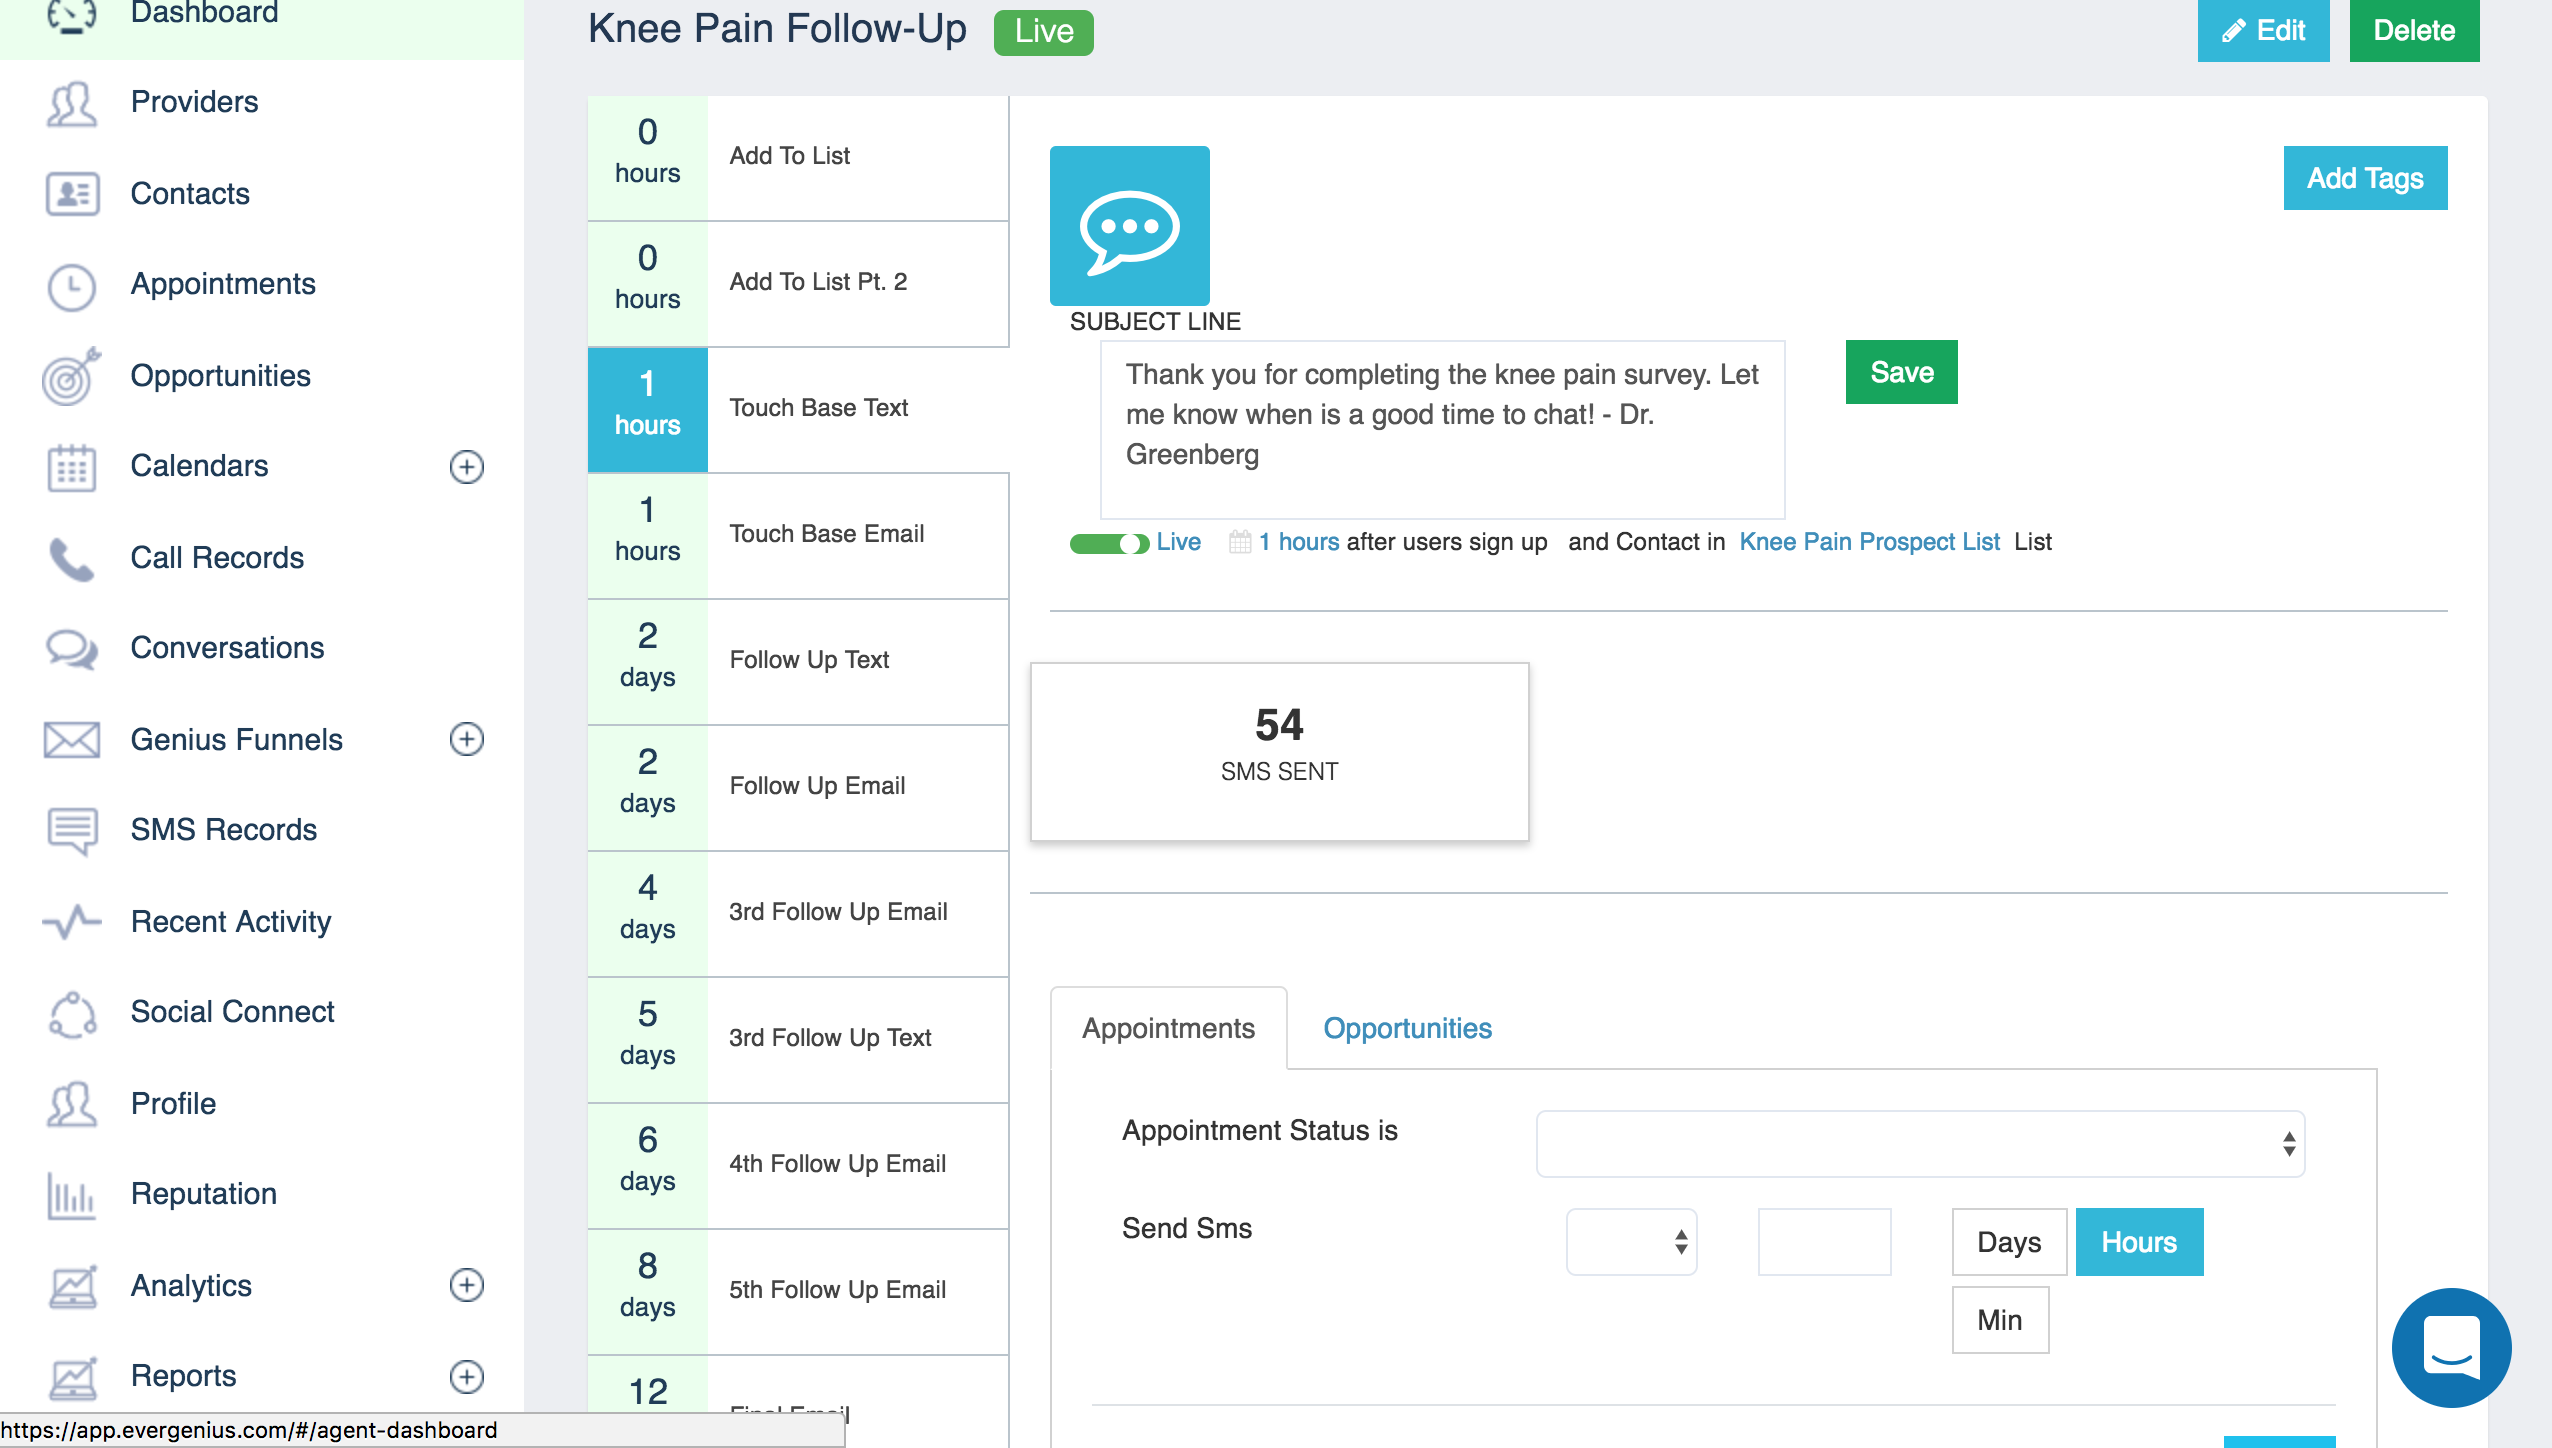Click the SMS speech bubble icon tile
The width and height of the screenshot is (2552, 1448).
click(x=1129, y=226)
